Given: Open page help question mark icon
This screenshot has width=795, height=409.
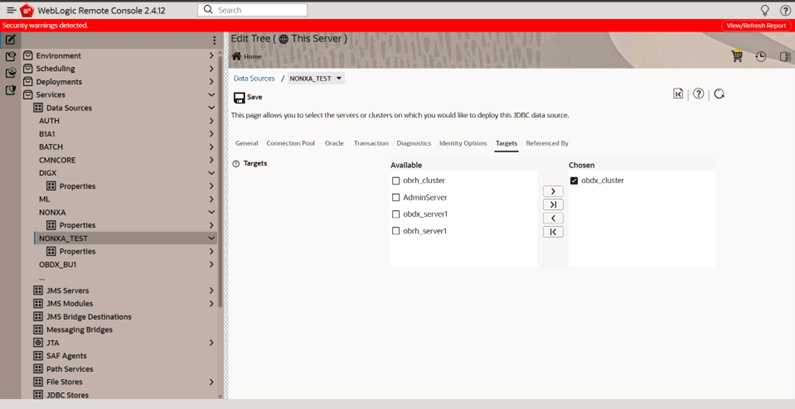Looking at the screenshot, I should [699, 94].
